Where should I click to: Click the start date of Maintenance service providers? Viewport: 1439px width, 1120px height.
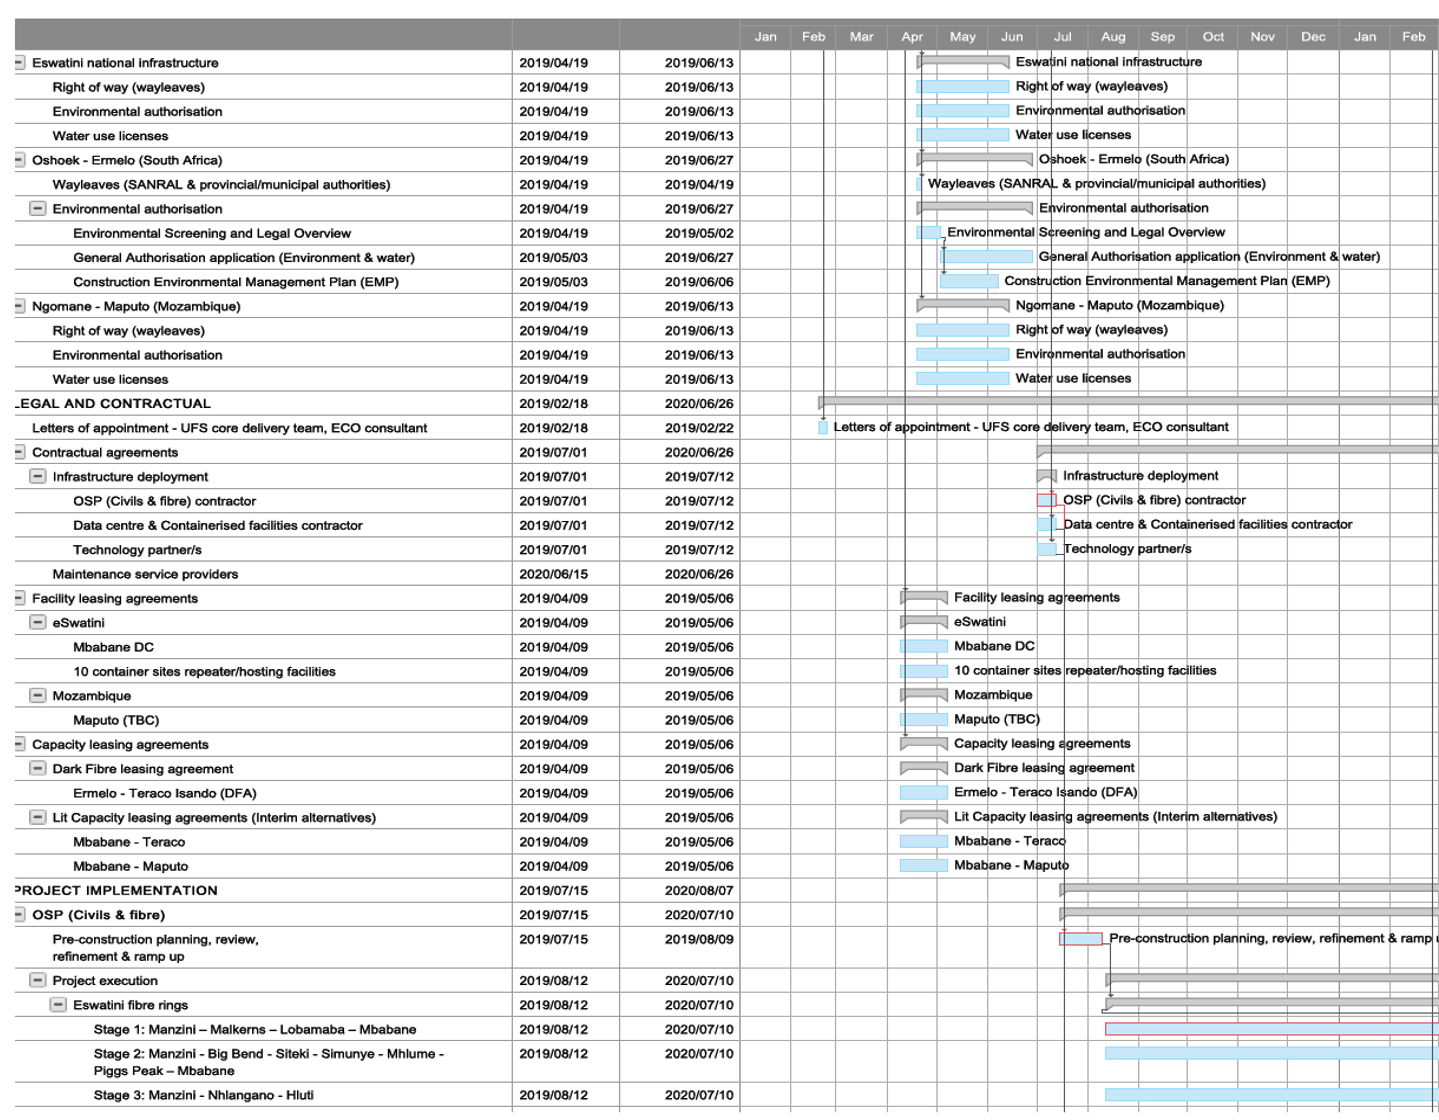pos(553,574)
